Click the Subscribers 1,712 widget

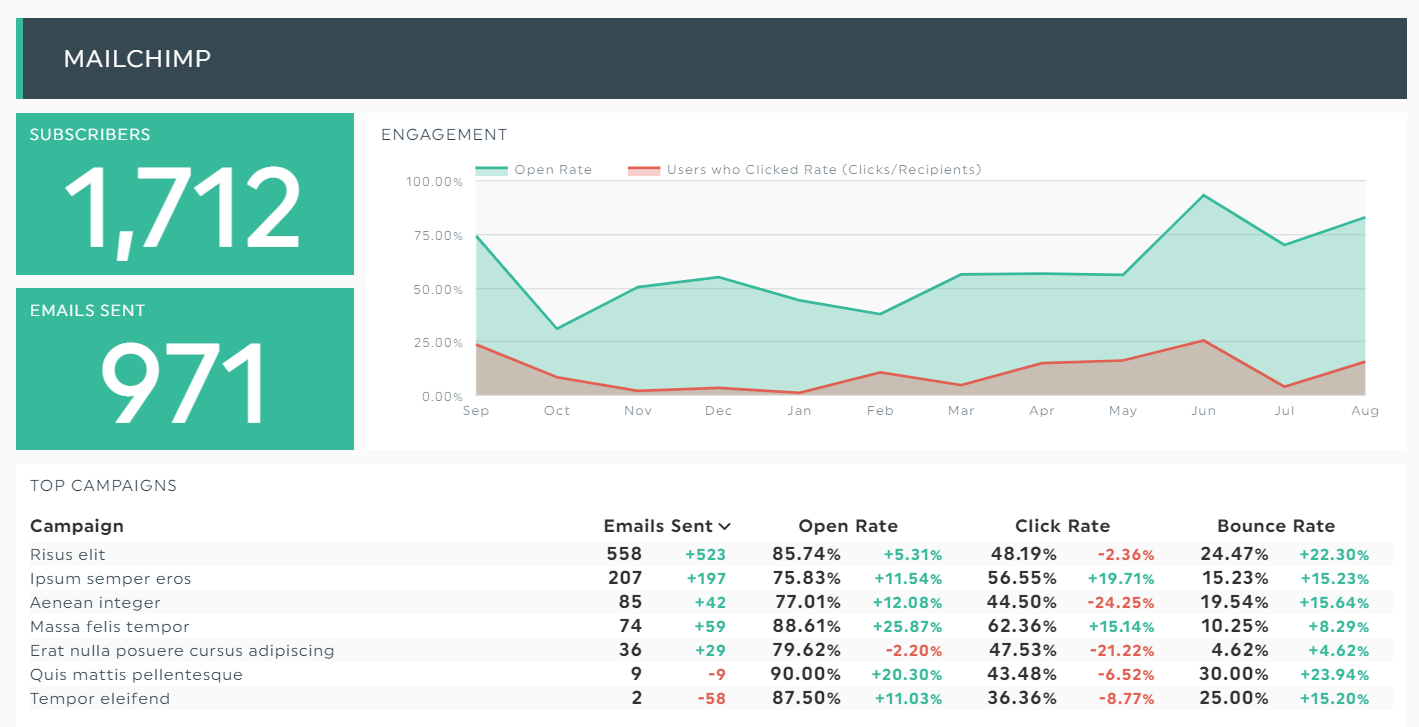pos(185,194)
